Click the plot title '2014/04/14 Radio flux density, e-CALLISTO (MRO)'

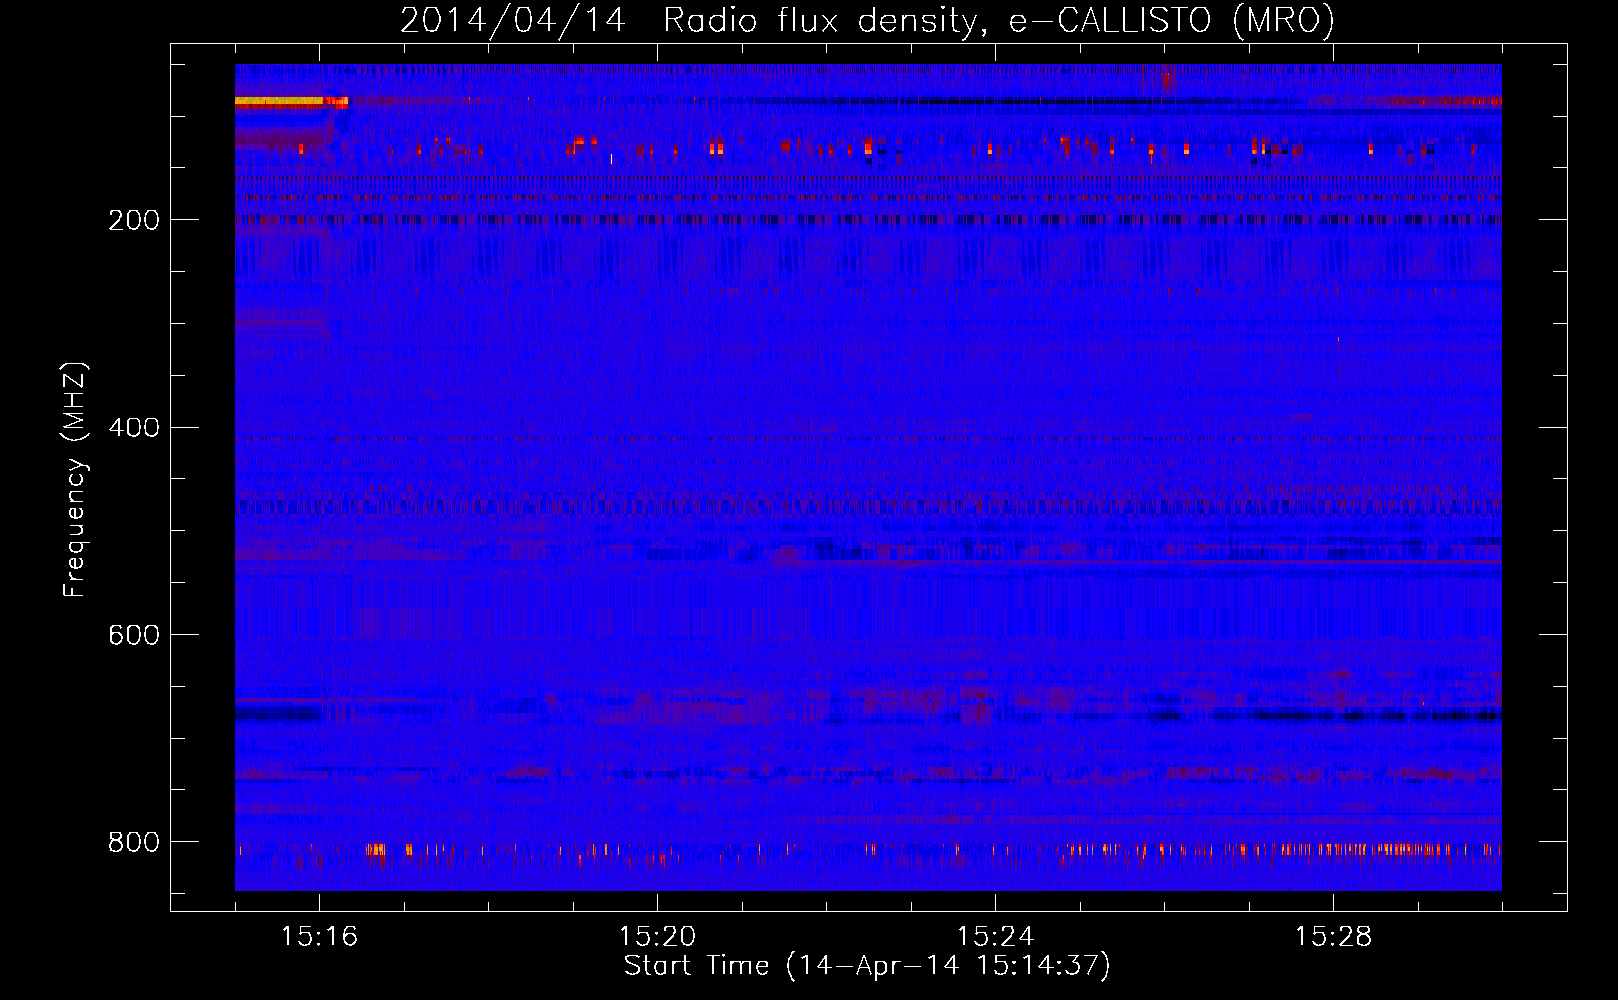867,20
